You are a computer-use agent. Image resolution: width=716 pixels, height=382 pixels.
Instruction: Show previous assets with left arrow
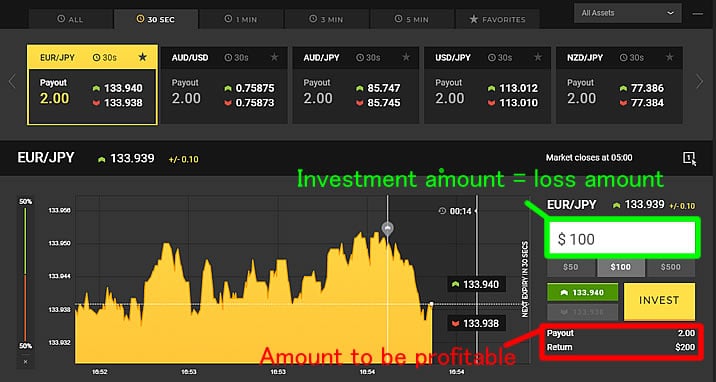(x=12, y=82)
